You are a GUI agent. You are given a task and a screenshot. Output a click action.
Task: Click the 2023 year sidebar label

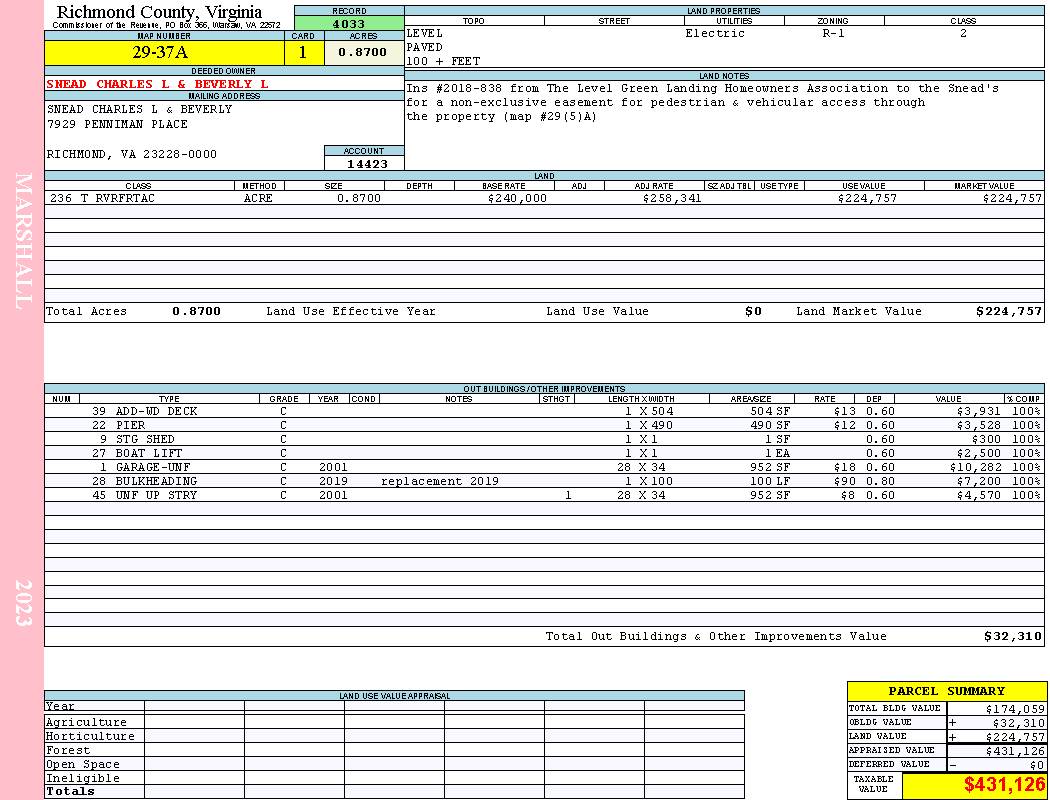(x=23, y=603)
